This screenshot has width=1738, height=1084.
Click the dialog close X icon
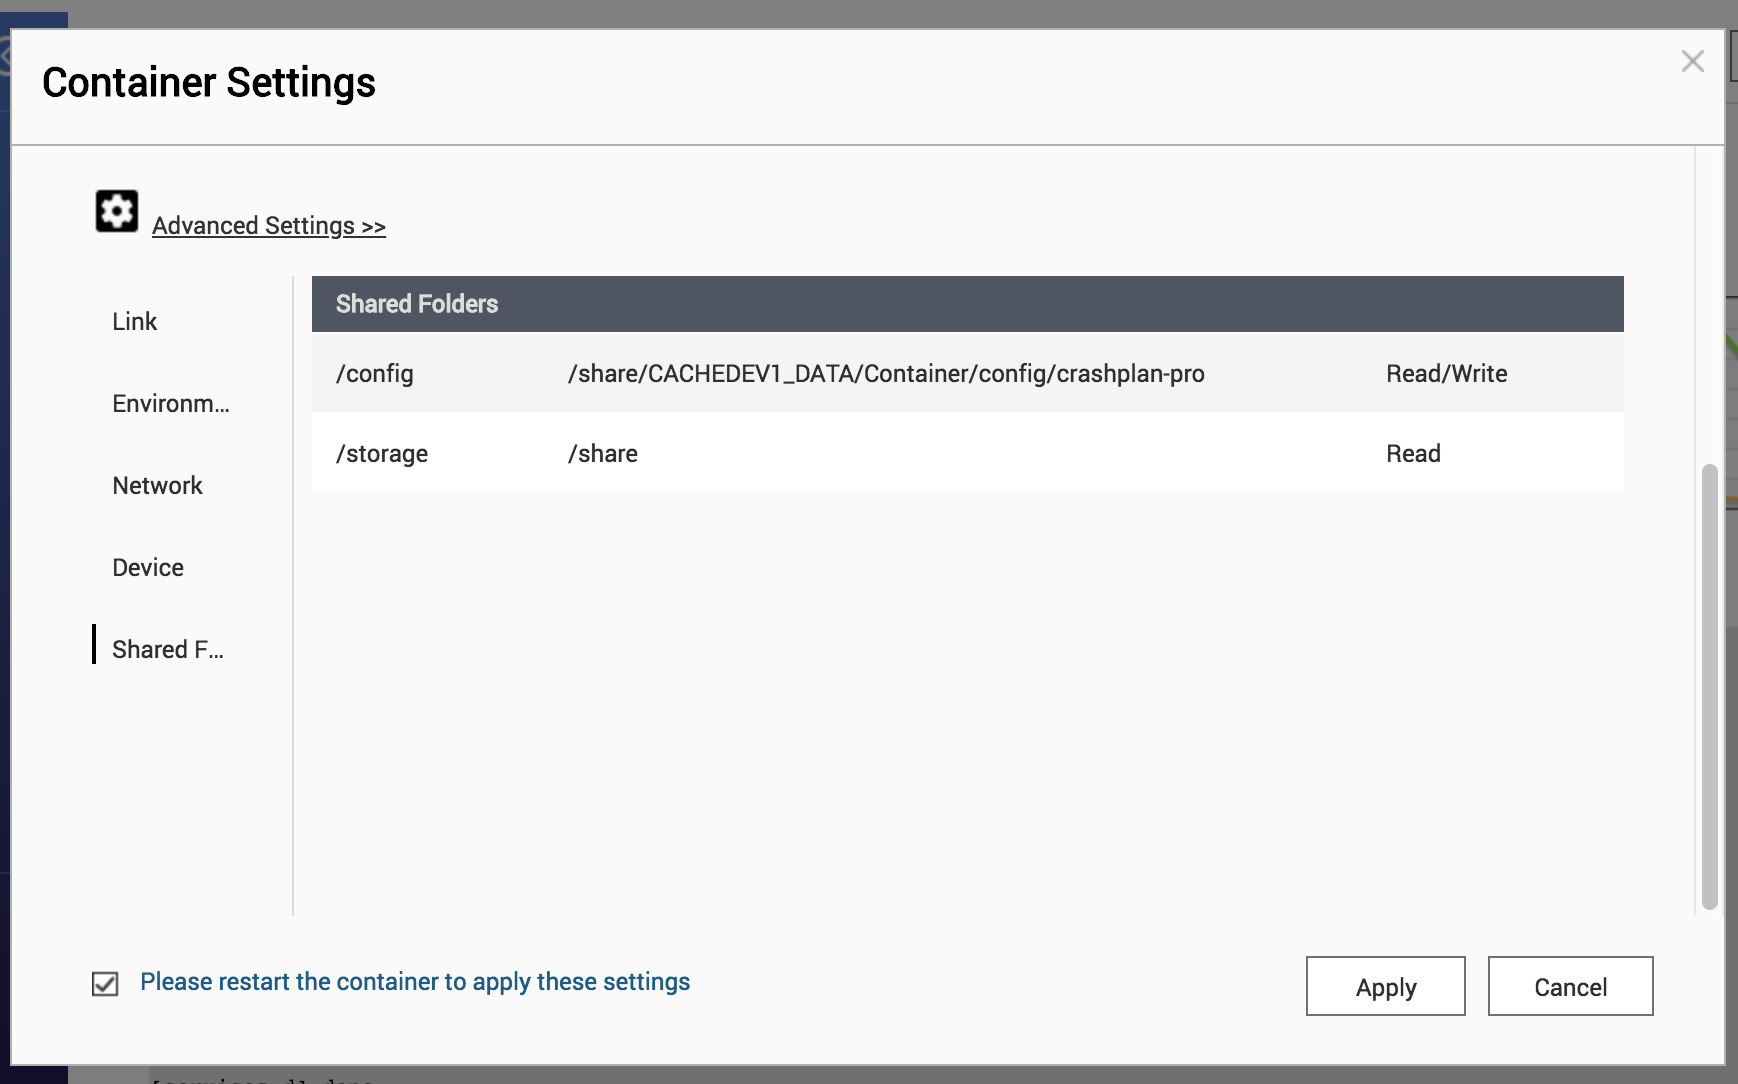(x=1693, y=61)
